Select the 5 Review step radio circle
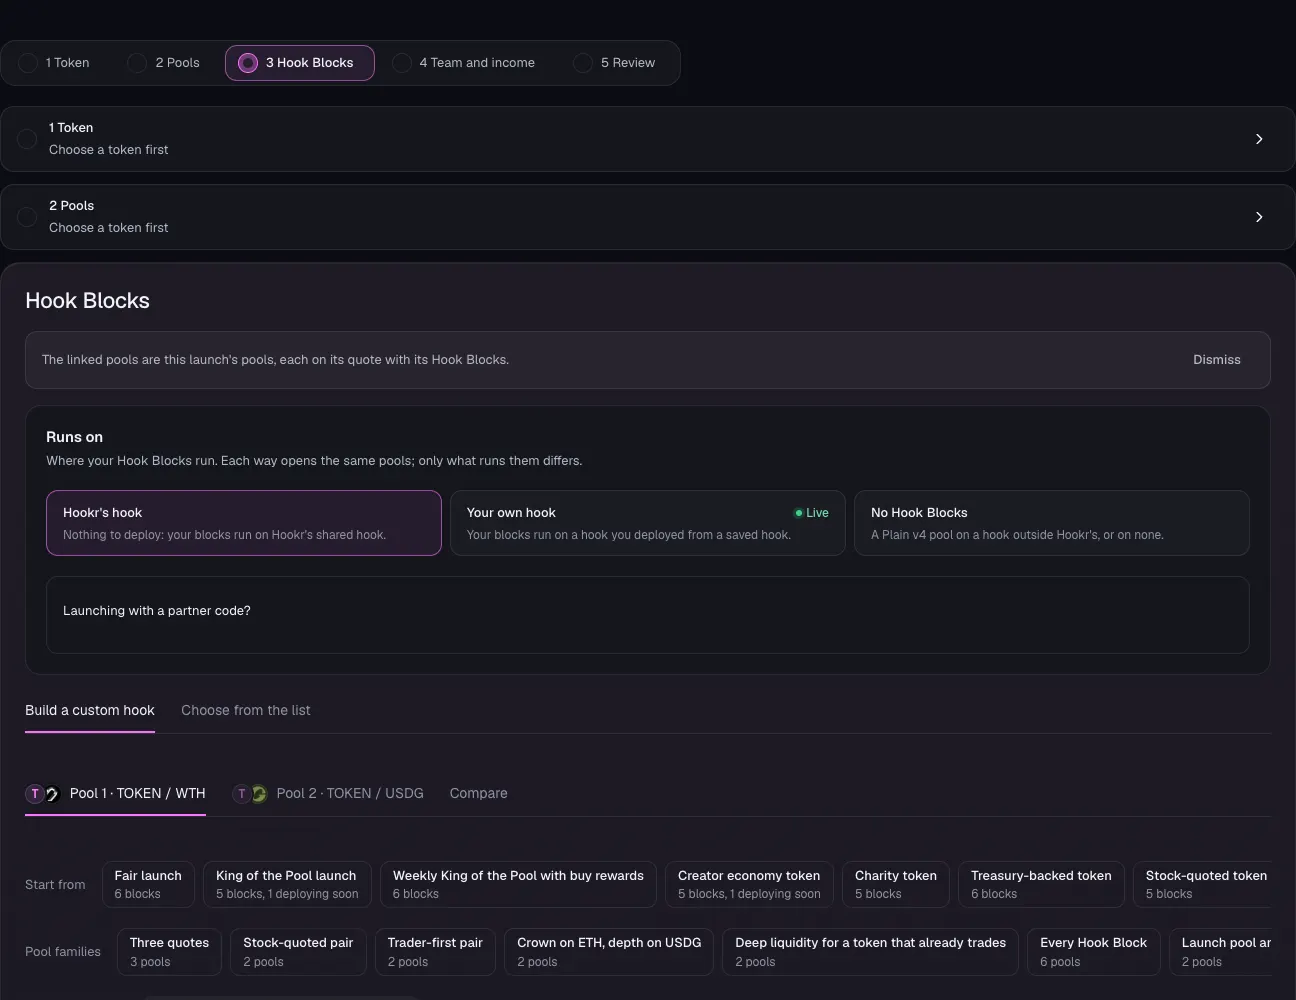The height and width of the screenshot is (1000, 1296). point(583,63)
